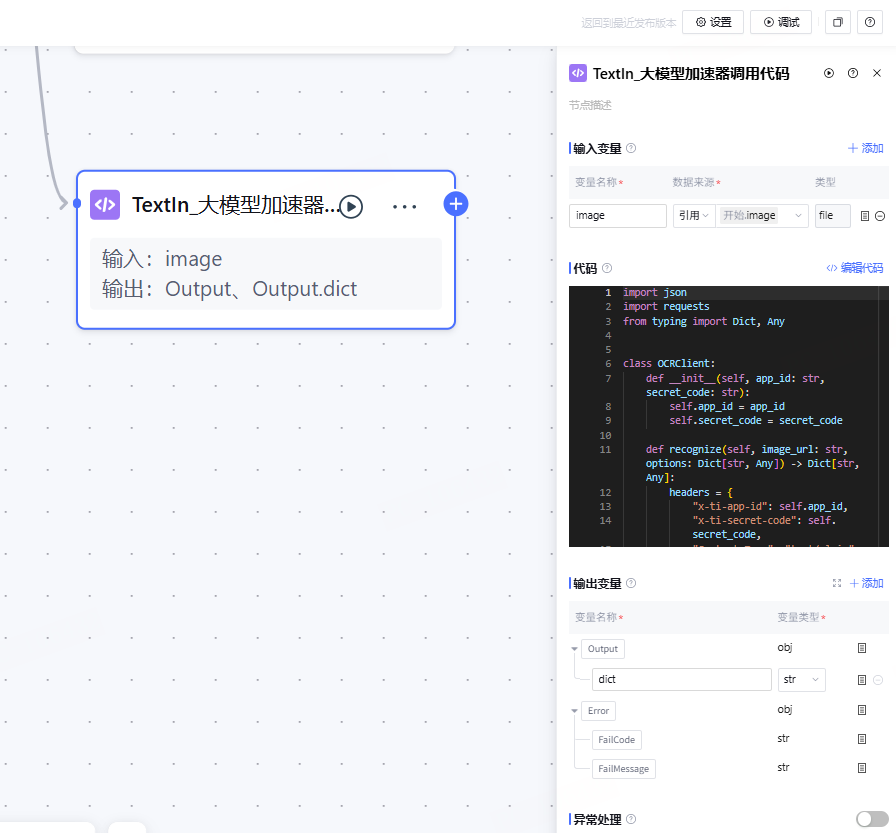Screen dimensions: 896x833
Task: Click the code icon on canvas node
Action: pos(105,205)
